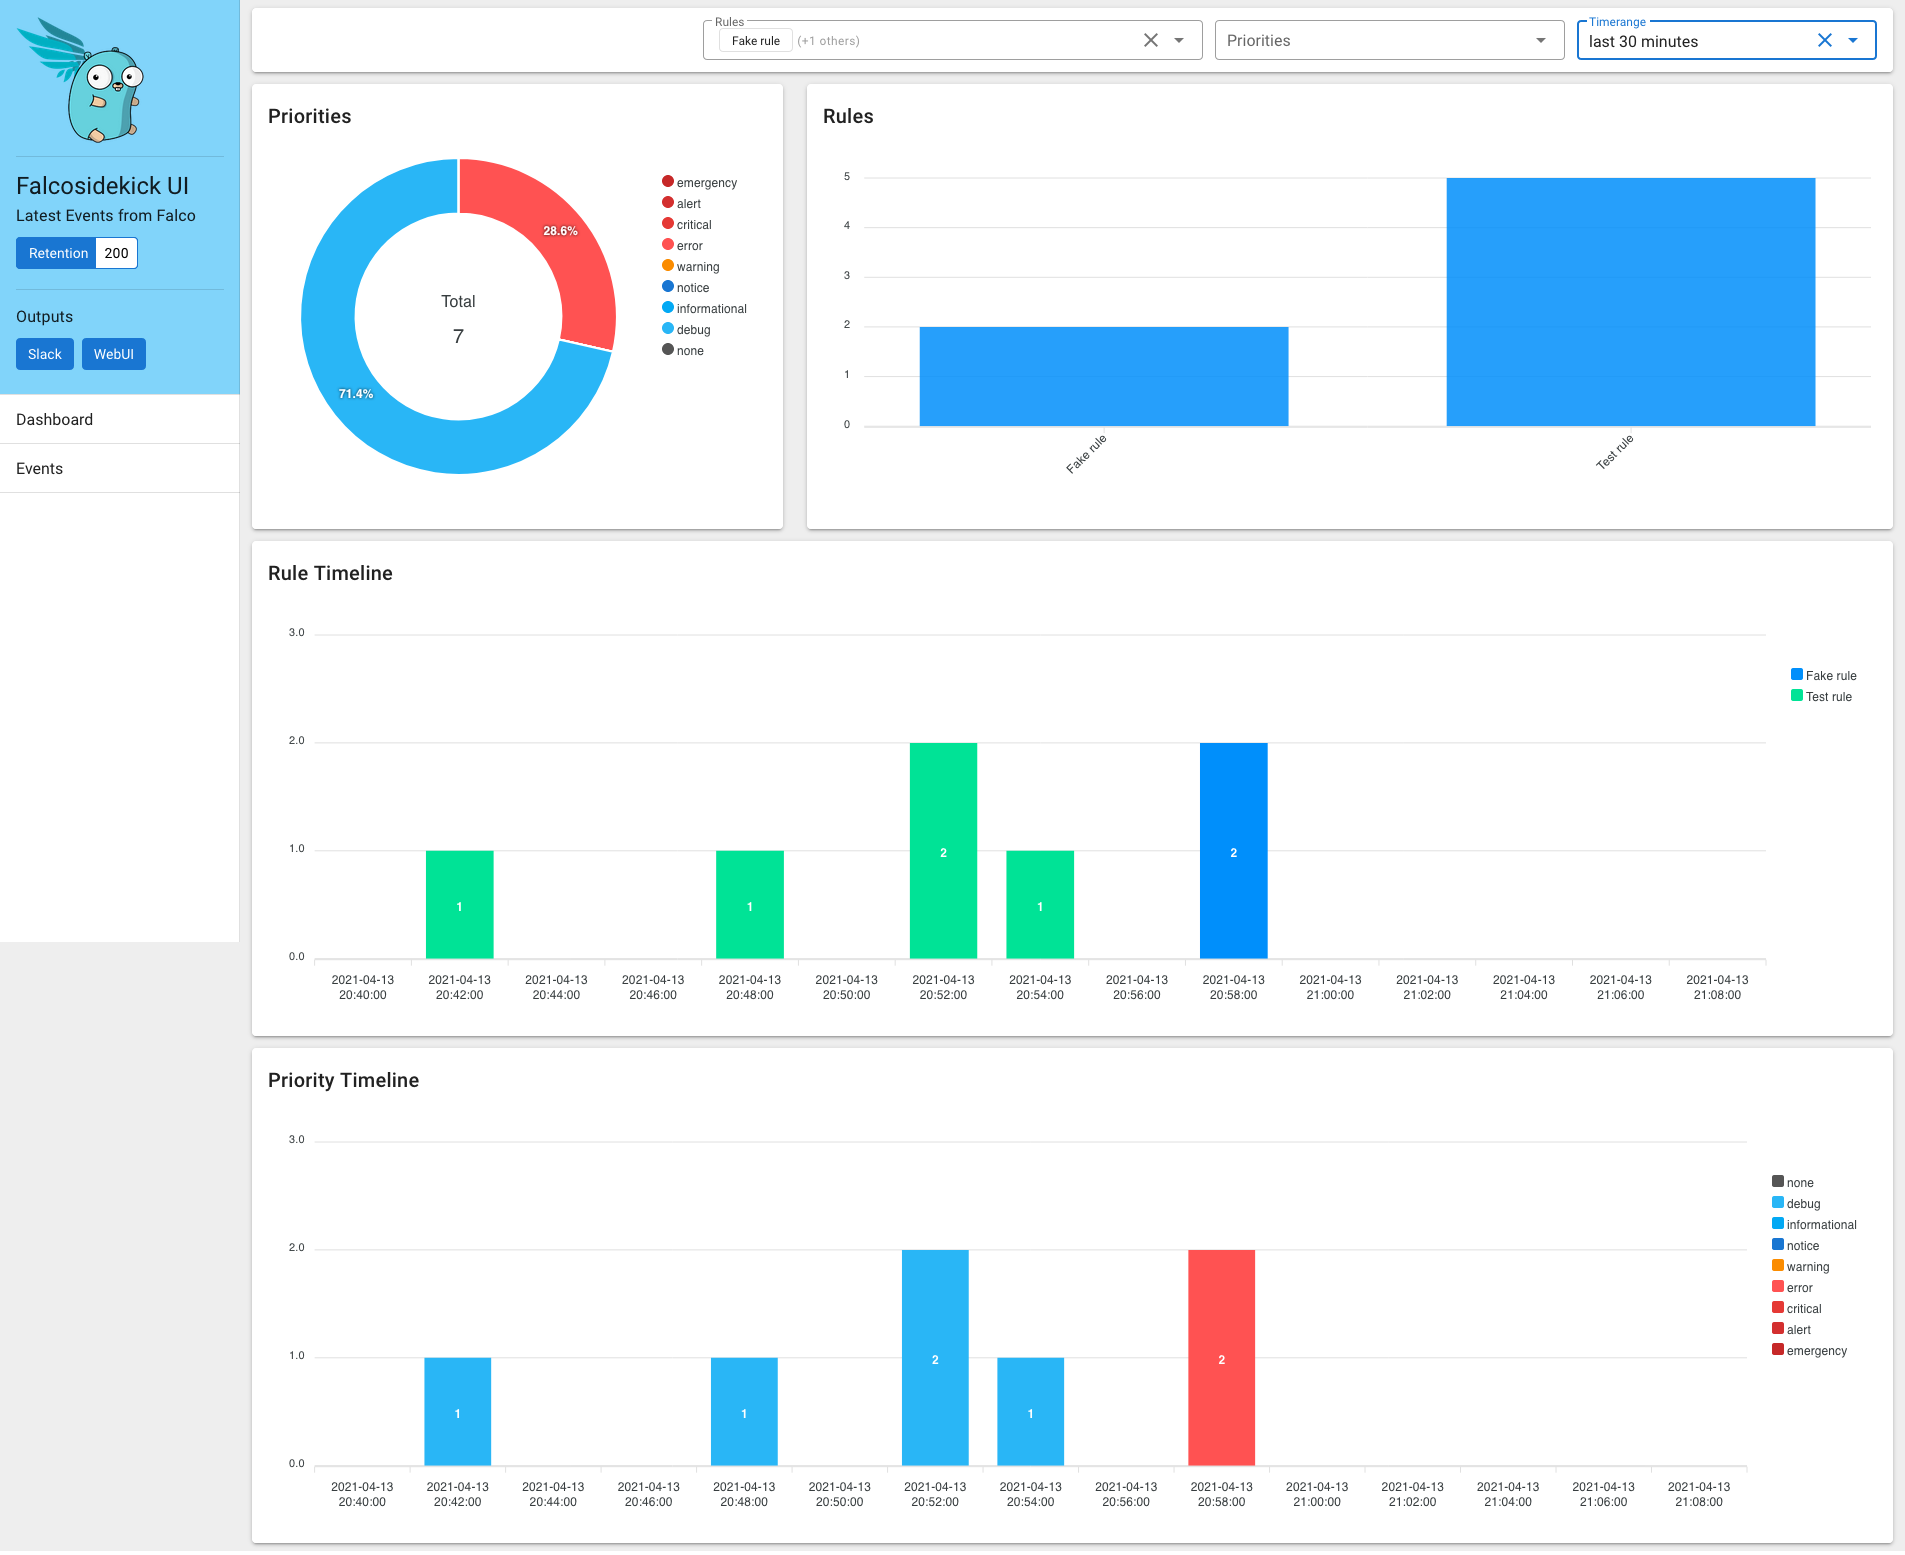Screen dimensions: 1905x1555
Task: Clear the selected Rules filter
Action: tap(1150, 40)
